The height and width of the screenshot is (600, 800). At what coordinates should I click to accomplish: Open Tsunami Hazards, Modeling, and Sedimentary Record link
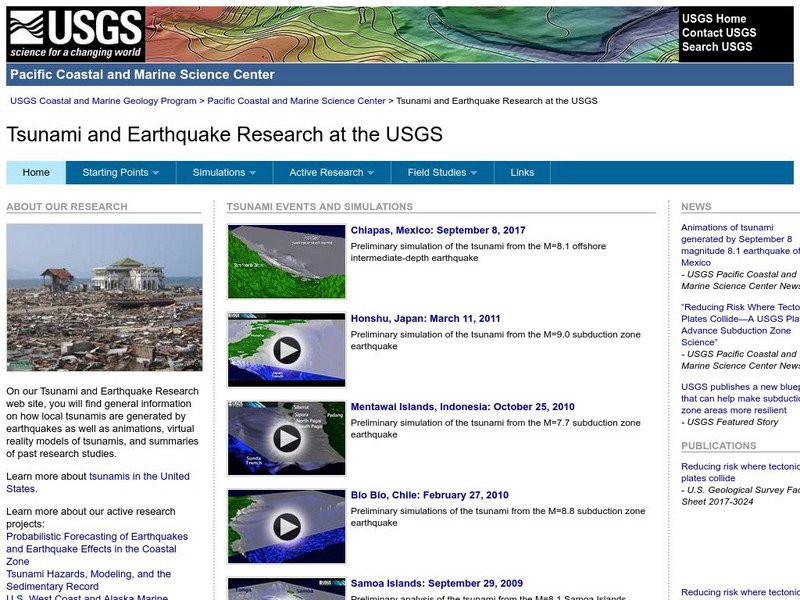click(x=89, y=580)
